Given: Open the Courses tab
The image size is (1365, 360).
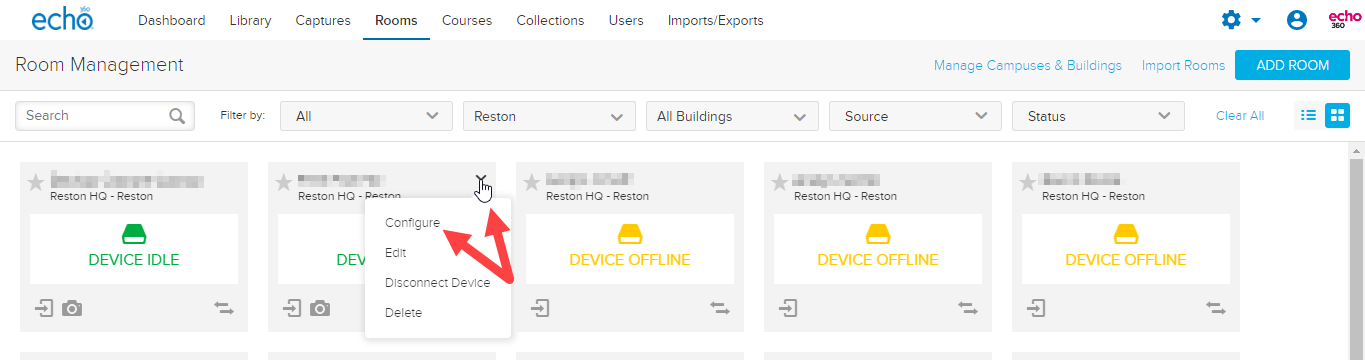Looking at the screenshot, I should click(467, 20).
